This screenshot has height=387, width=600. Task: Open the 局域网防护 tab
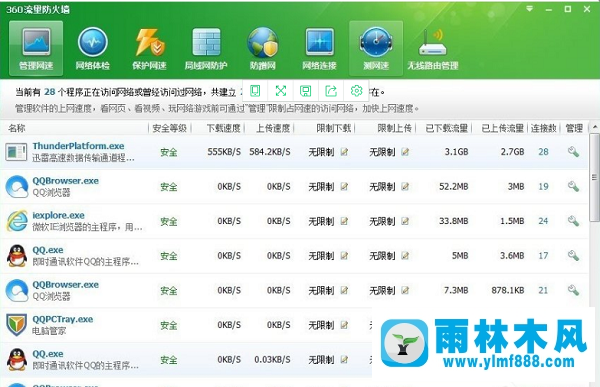(x=206, y=48)
